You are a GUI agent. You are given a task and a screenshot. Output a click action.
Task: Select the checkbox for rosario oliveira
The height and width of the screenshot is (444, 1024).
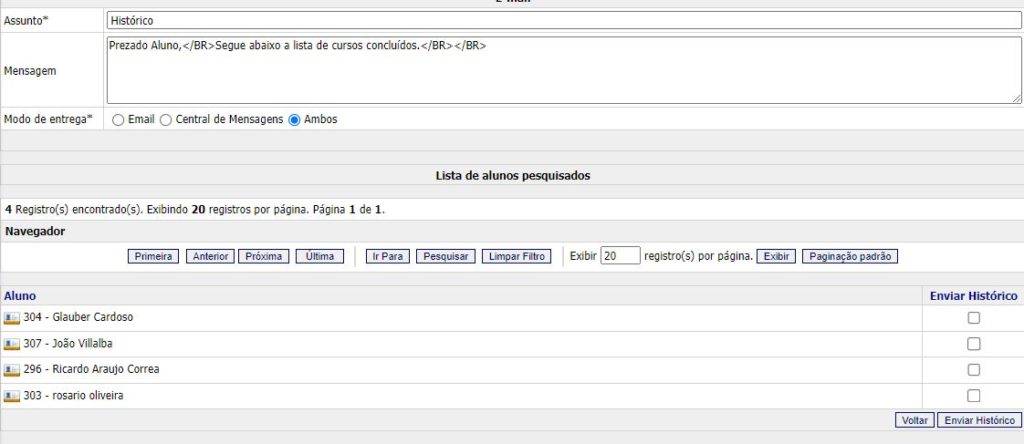(973, 396)
